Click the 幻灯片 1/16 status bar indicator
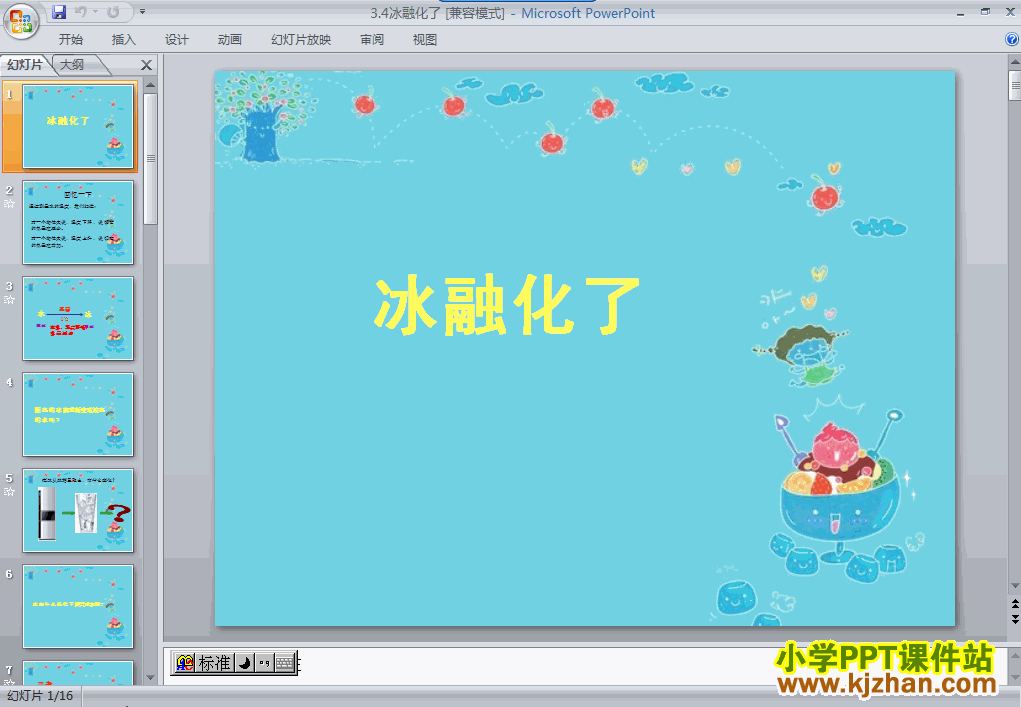1021x707 pixels. point(40,695)
